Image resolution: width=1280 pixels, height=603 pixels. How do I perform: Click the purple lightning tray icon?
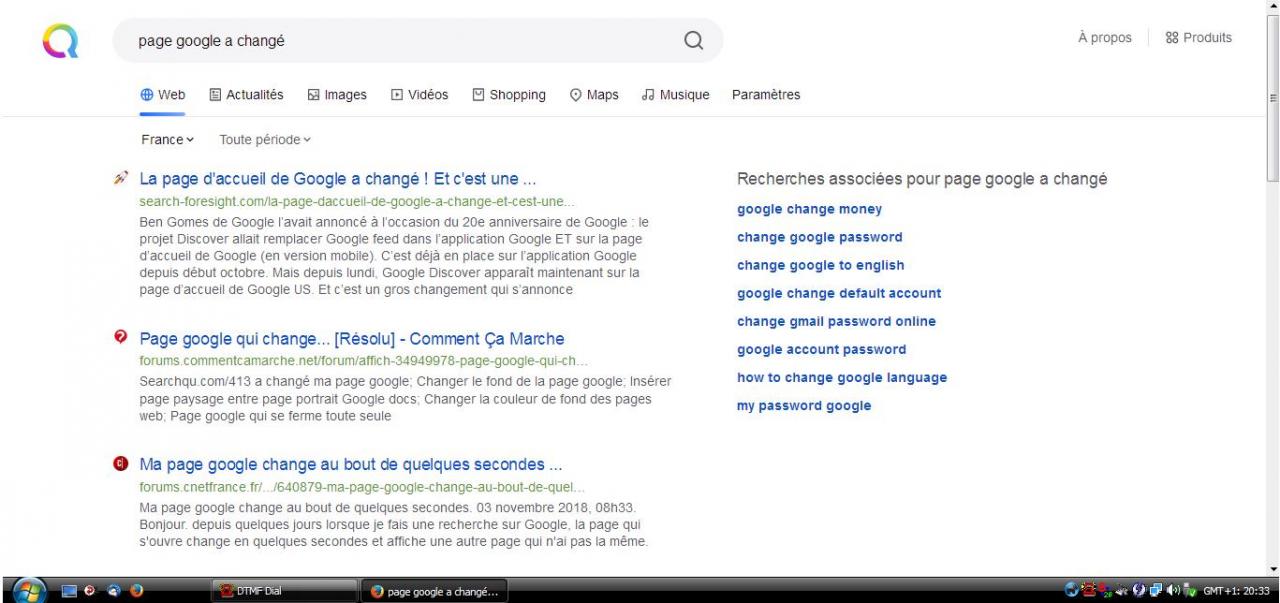pos(1138,590)
